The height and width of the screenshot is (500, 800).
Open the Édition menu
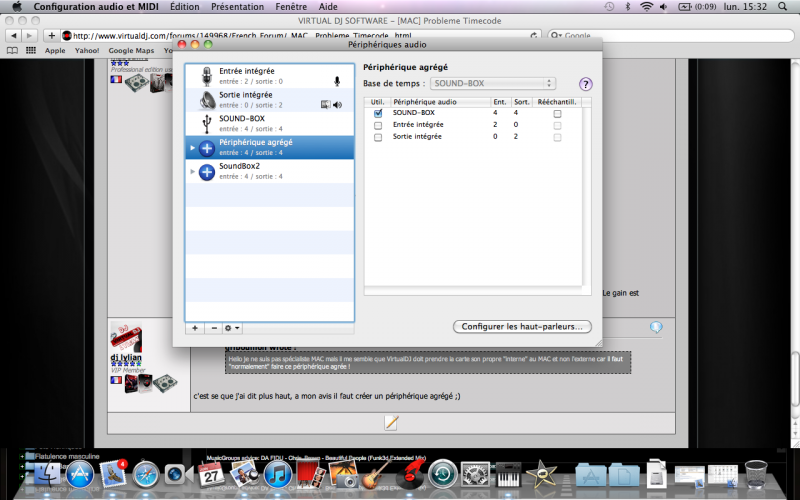[x=185, y=7]
